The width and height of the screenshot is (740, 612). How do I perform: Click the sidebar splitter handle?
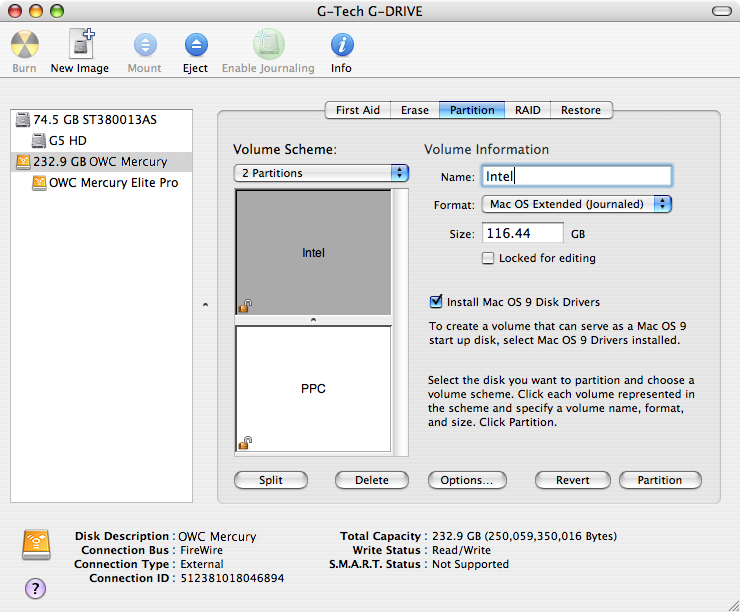click(205, 305)
